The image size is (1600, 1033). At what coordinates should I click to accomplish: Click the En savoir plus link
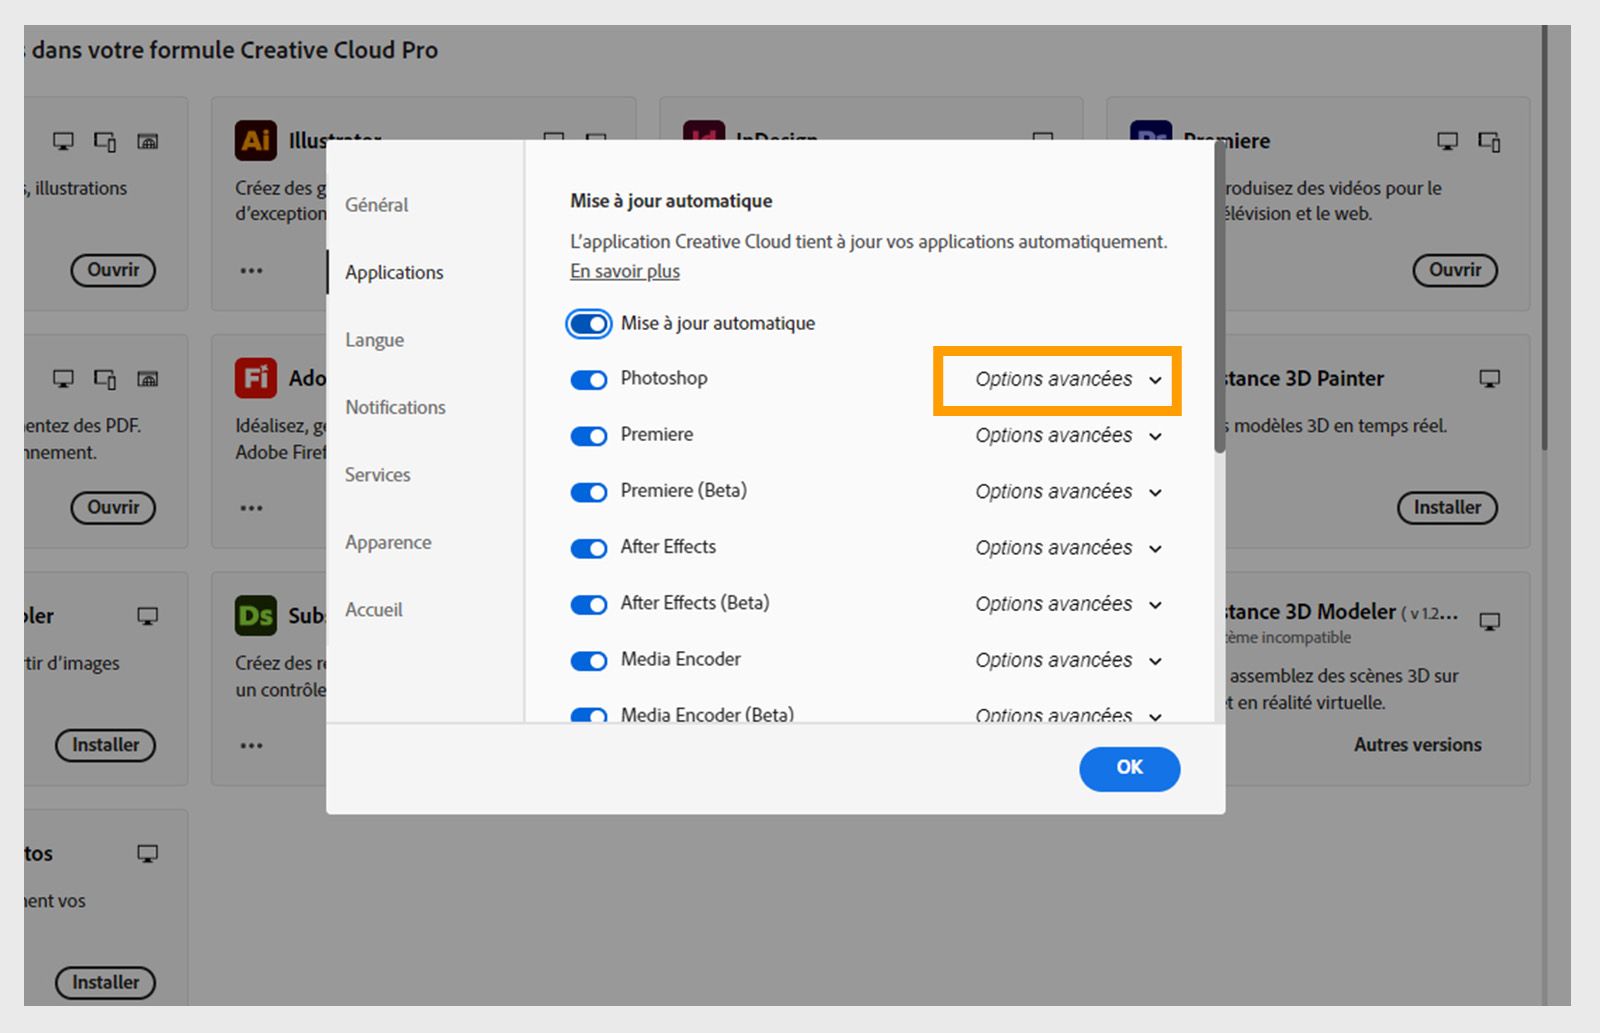click(x=625, y=271)
